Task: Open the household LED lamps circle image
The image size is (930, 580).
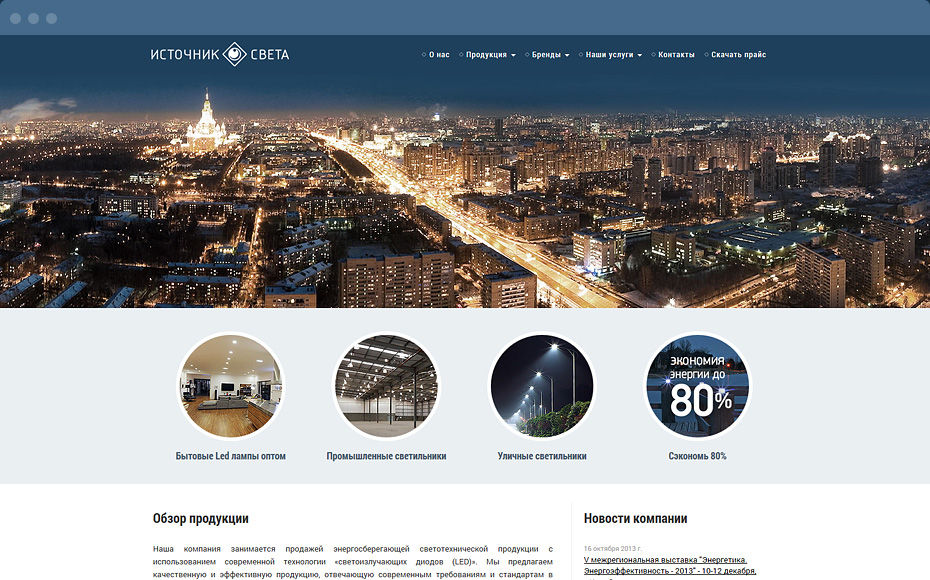Action: (x=230, y=386)
